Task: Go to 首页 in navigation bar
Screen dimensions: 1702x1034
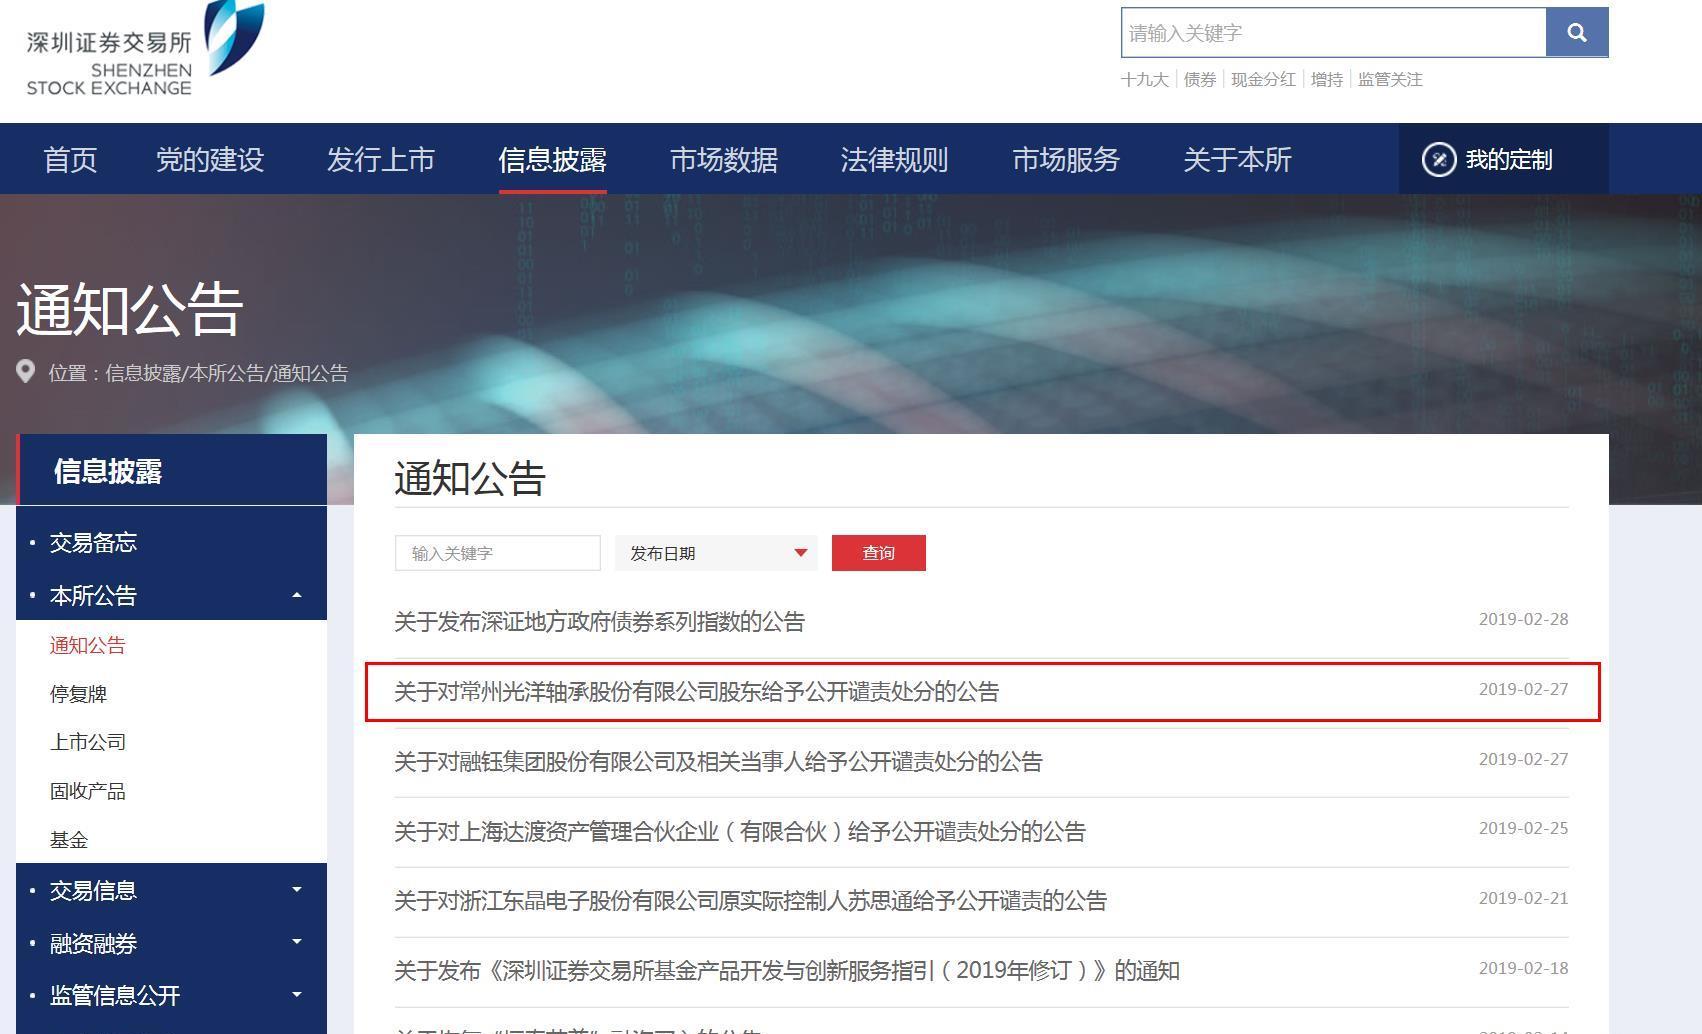Action: 70,160
